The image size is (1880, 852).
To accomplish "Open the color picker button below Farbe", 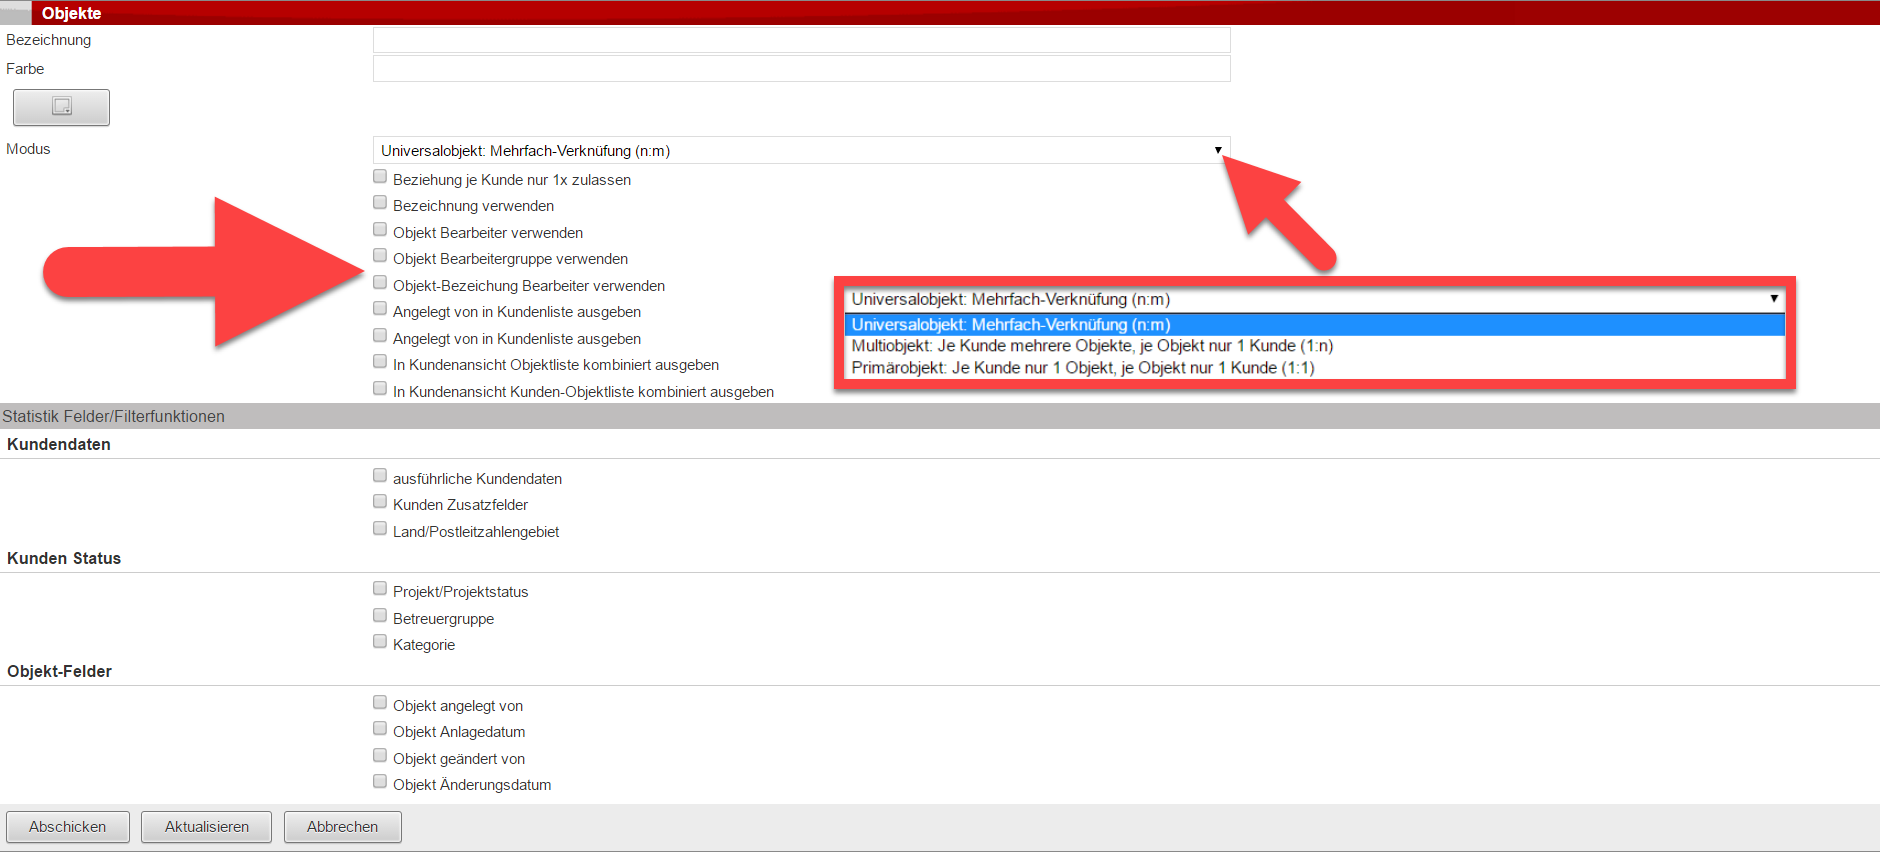I will tap(61, 107).
